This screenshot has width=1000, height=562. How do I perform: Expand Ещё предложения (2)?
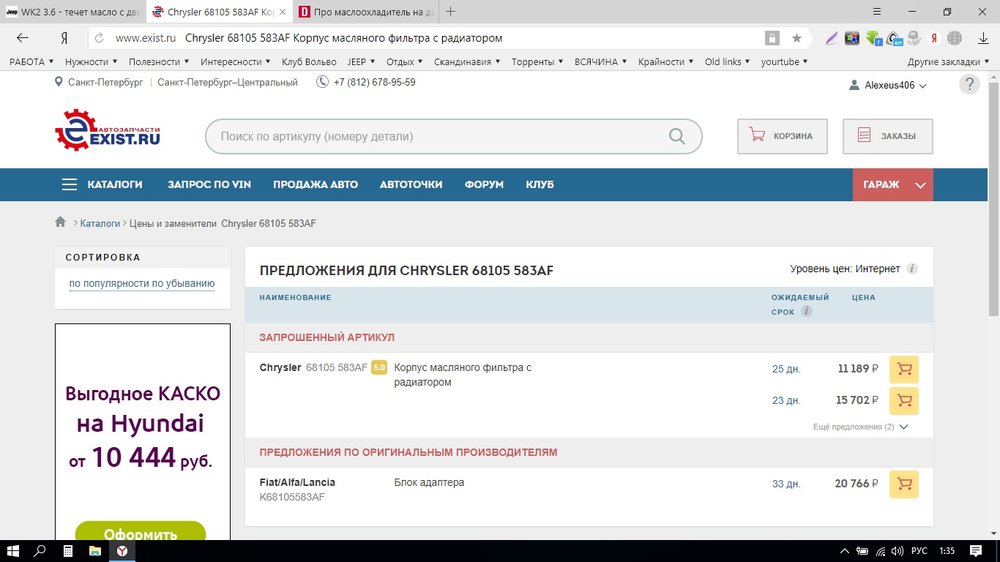860,427
